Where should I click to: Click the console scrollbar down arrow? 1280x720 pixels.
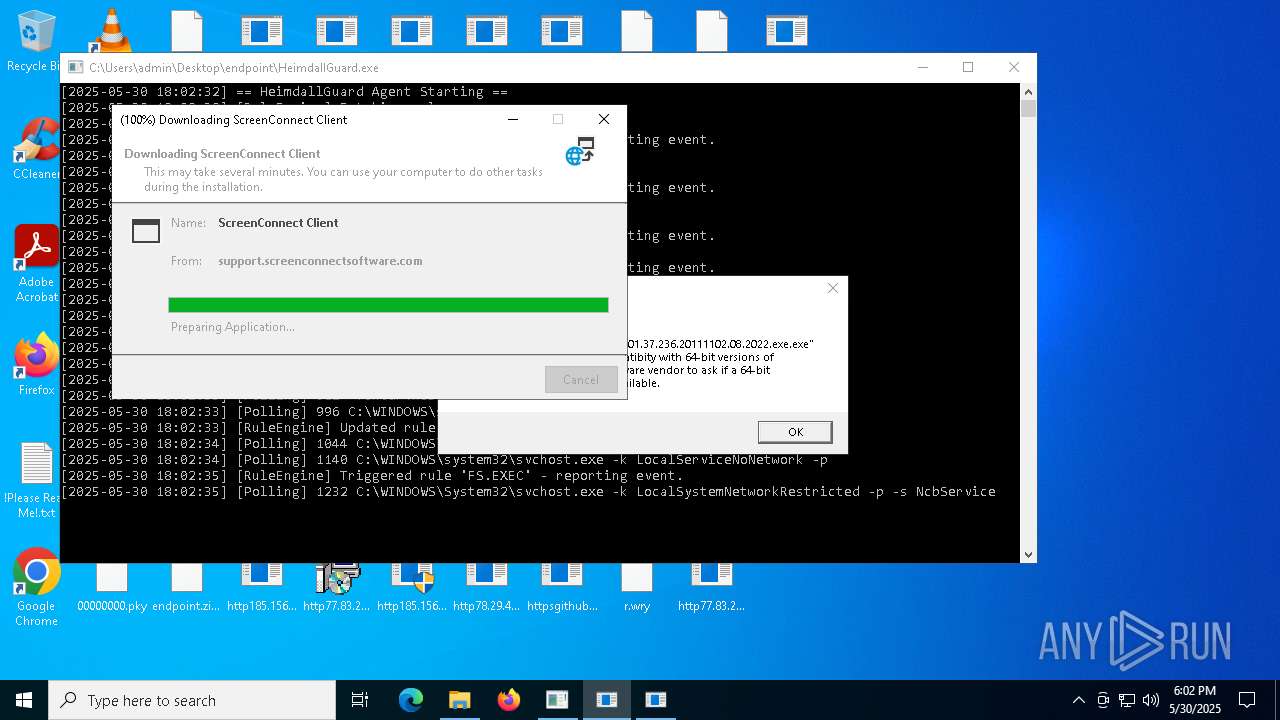(1028, 555)
